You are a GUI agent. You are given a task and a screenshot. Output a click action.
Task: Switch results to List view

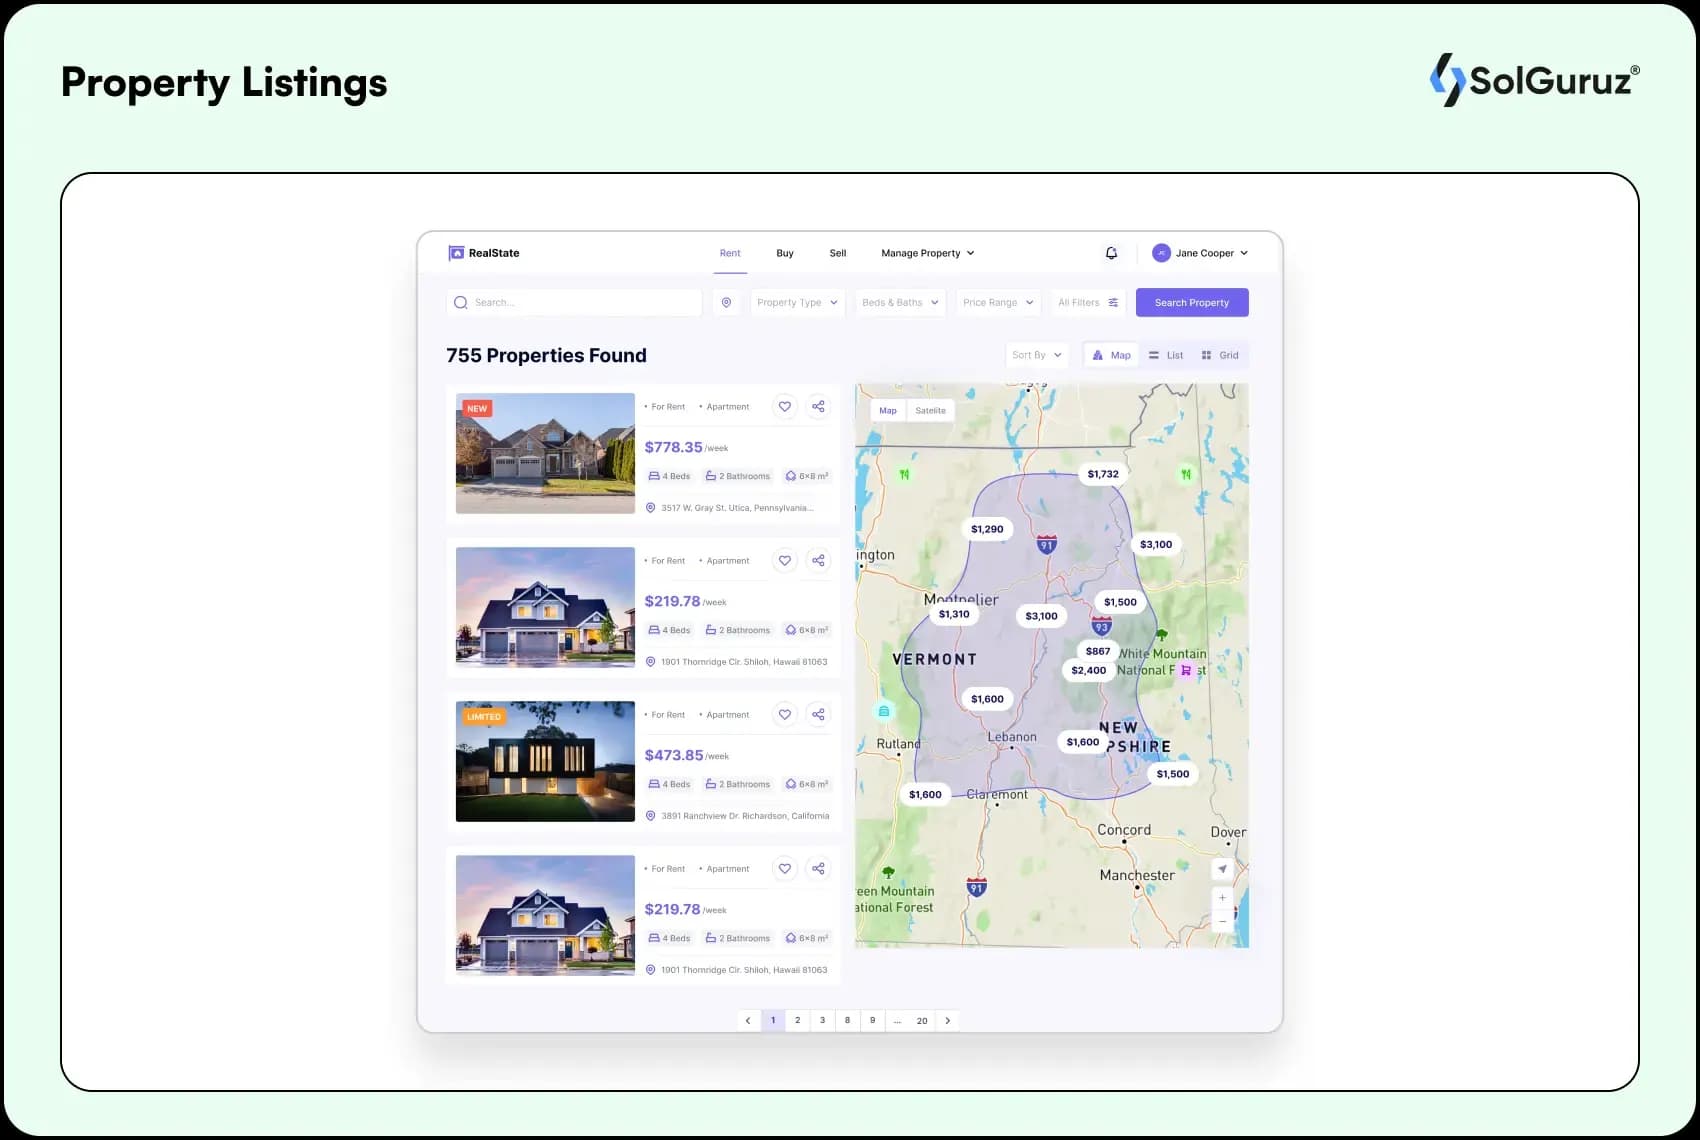(x=1166, y=355)
